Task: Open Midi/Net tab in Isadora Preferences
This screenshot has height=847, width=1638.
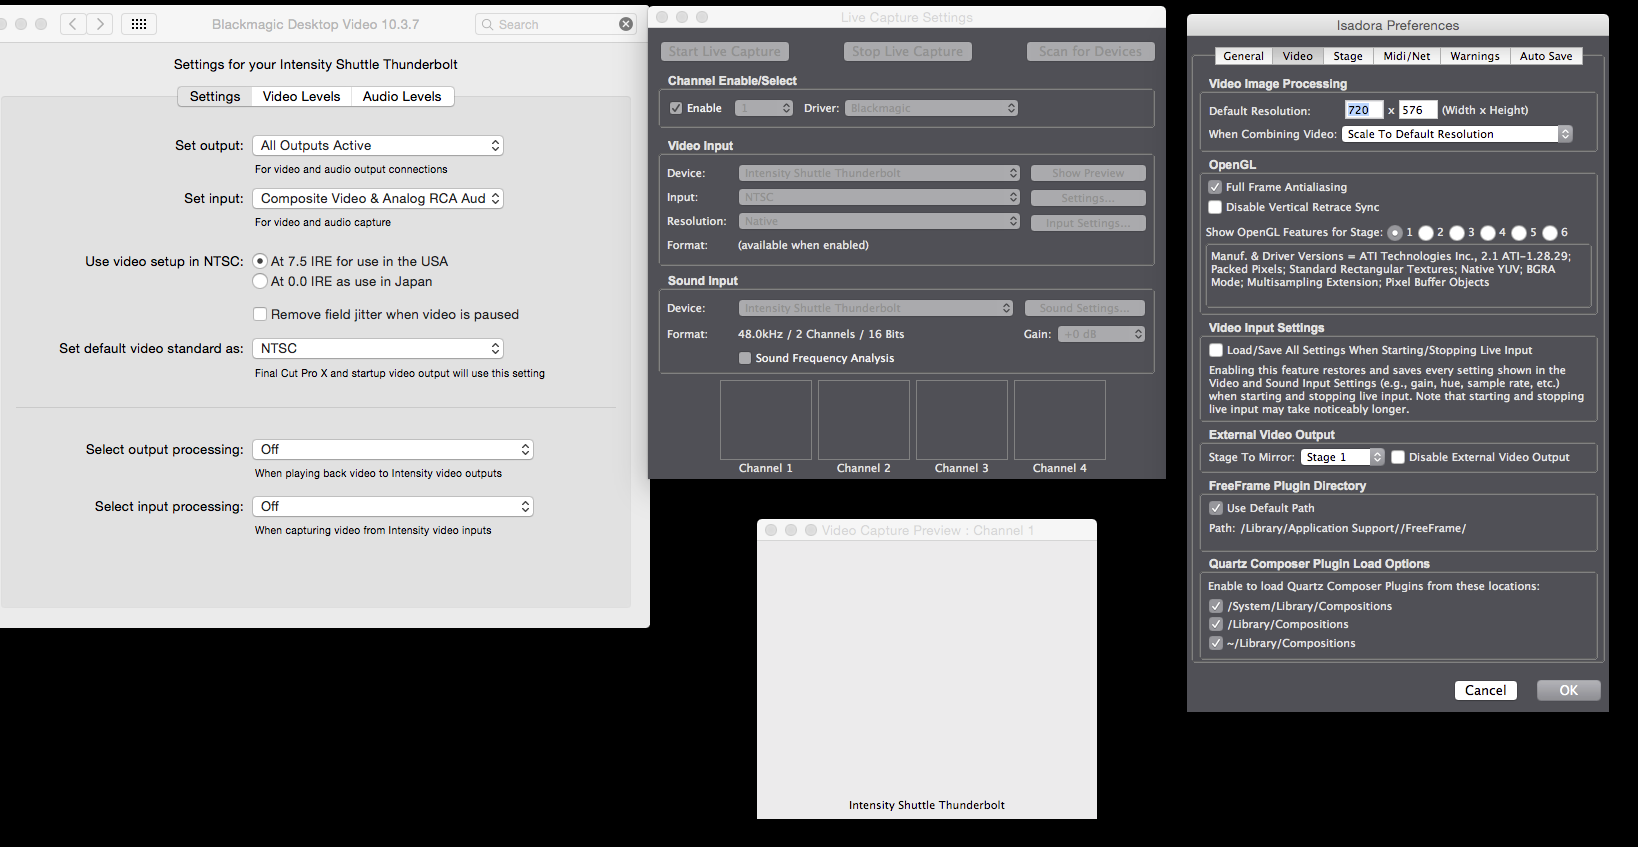Action: click(x=1407, y=56)
